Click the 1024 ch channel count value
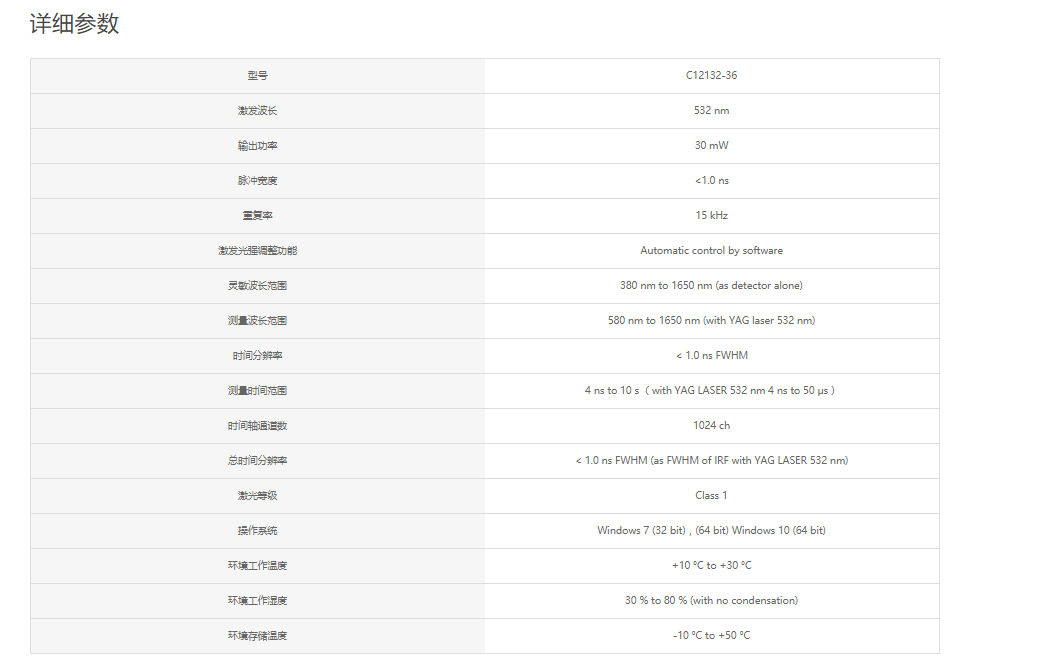Viewport: 1044px width, 667px height. [711, 425]
